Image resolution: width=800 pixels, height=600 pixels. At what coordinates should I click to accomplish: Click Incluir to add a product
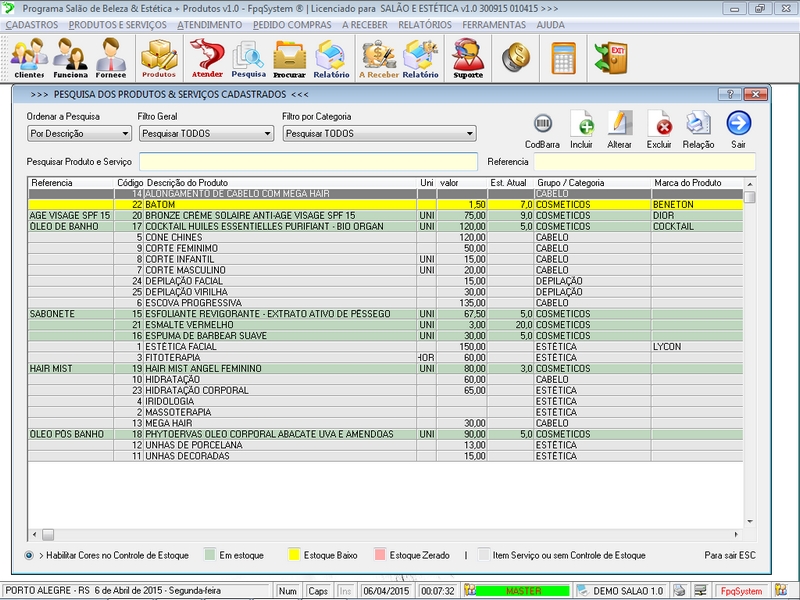click(581, 128)
